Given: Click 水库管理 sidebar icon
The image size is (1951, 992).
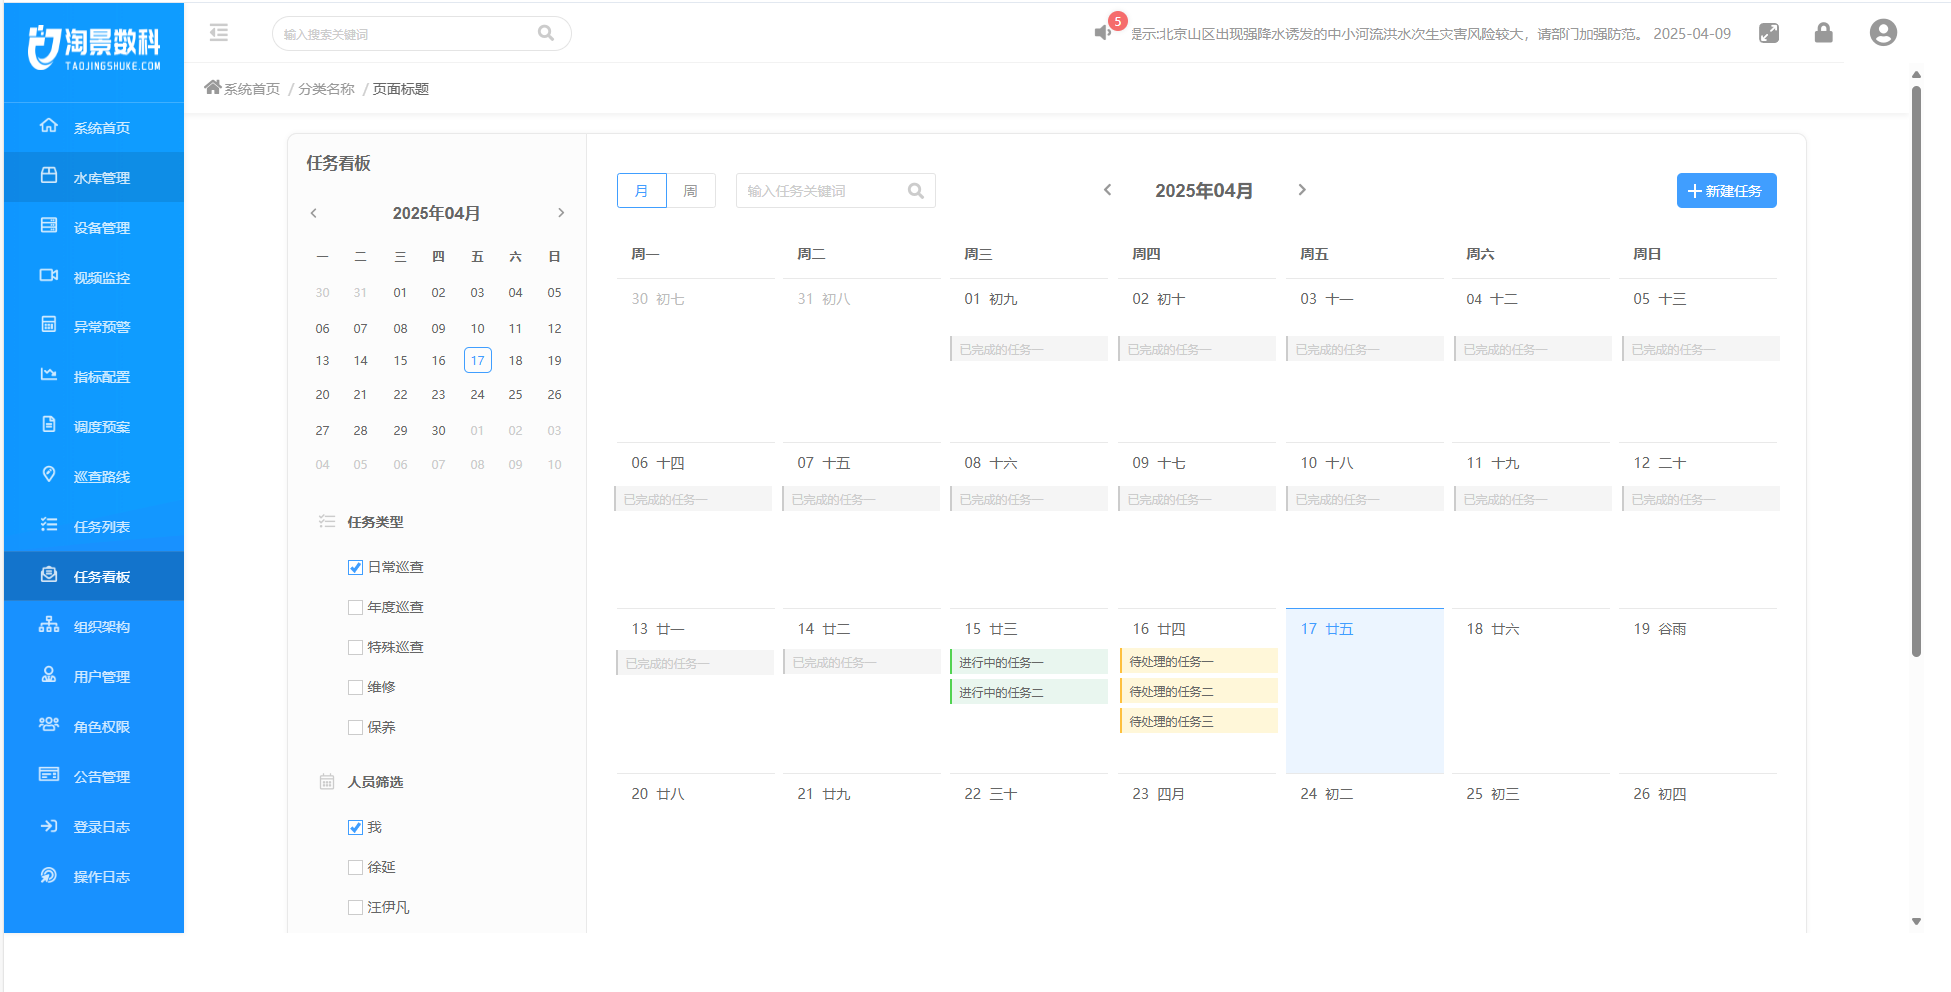Looking at the screenshot, I should point(48,176).
